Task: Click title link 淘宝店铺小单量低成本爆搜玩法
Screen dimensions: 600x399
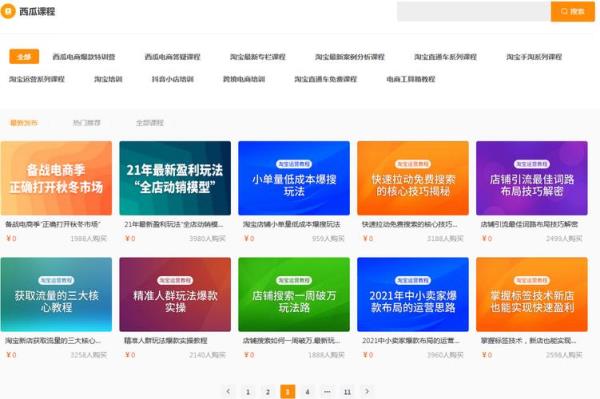Action: tap(292, 224)
